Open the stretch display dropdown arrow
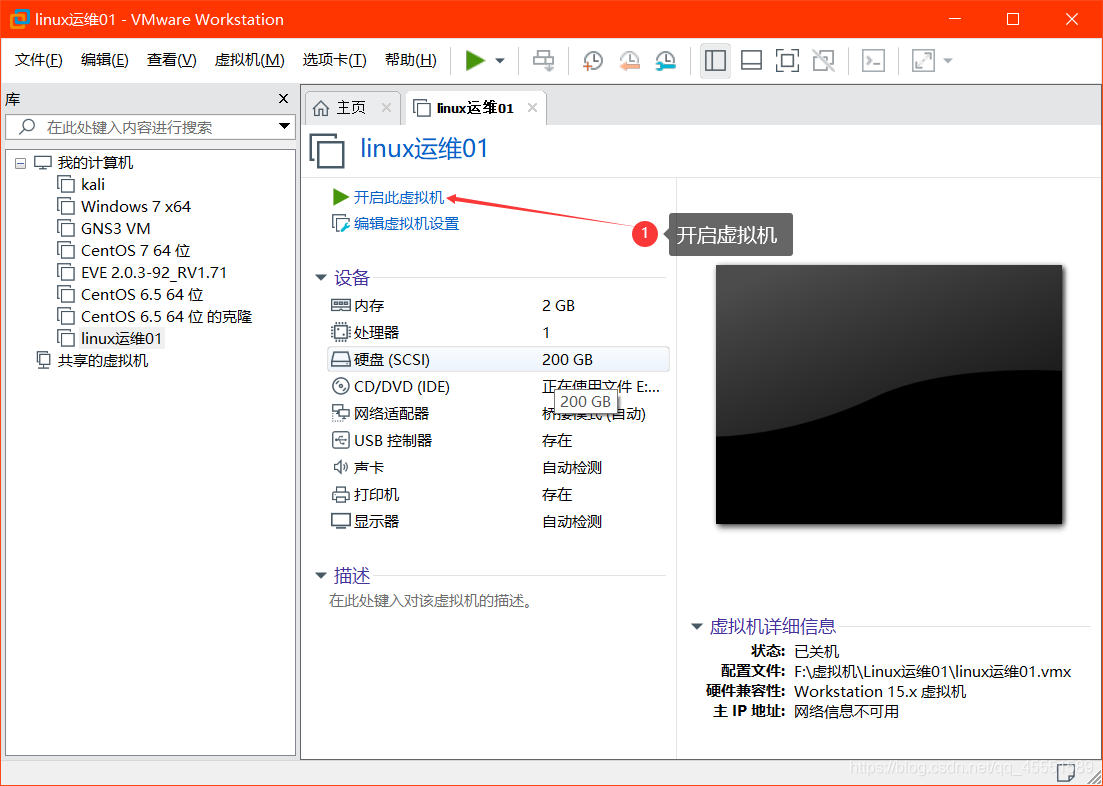The height and width of the screenshot is (786, 1103). (948, 61)
